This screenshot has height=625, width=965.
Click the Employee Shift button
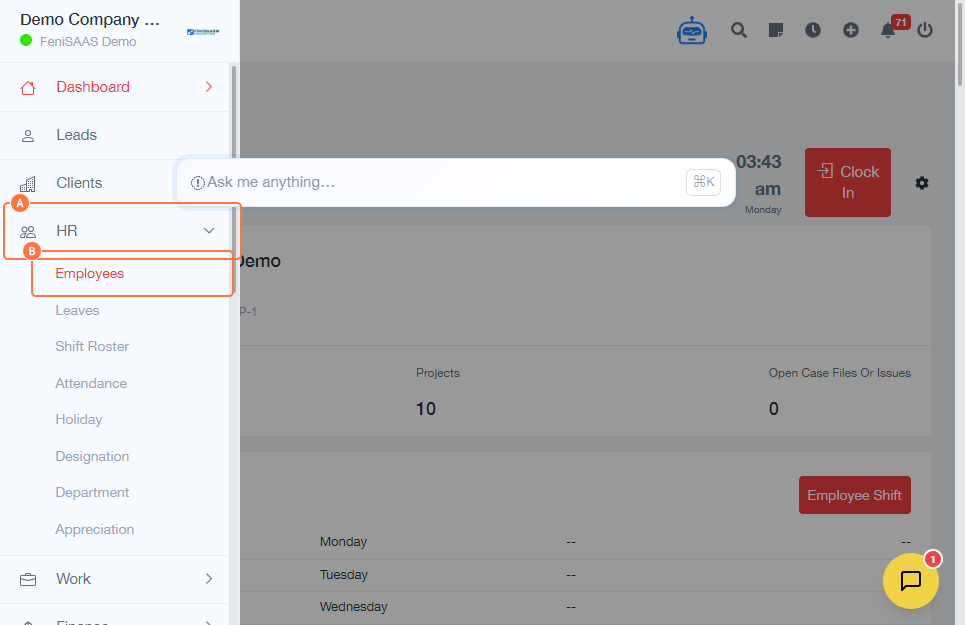pos(854,495)
